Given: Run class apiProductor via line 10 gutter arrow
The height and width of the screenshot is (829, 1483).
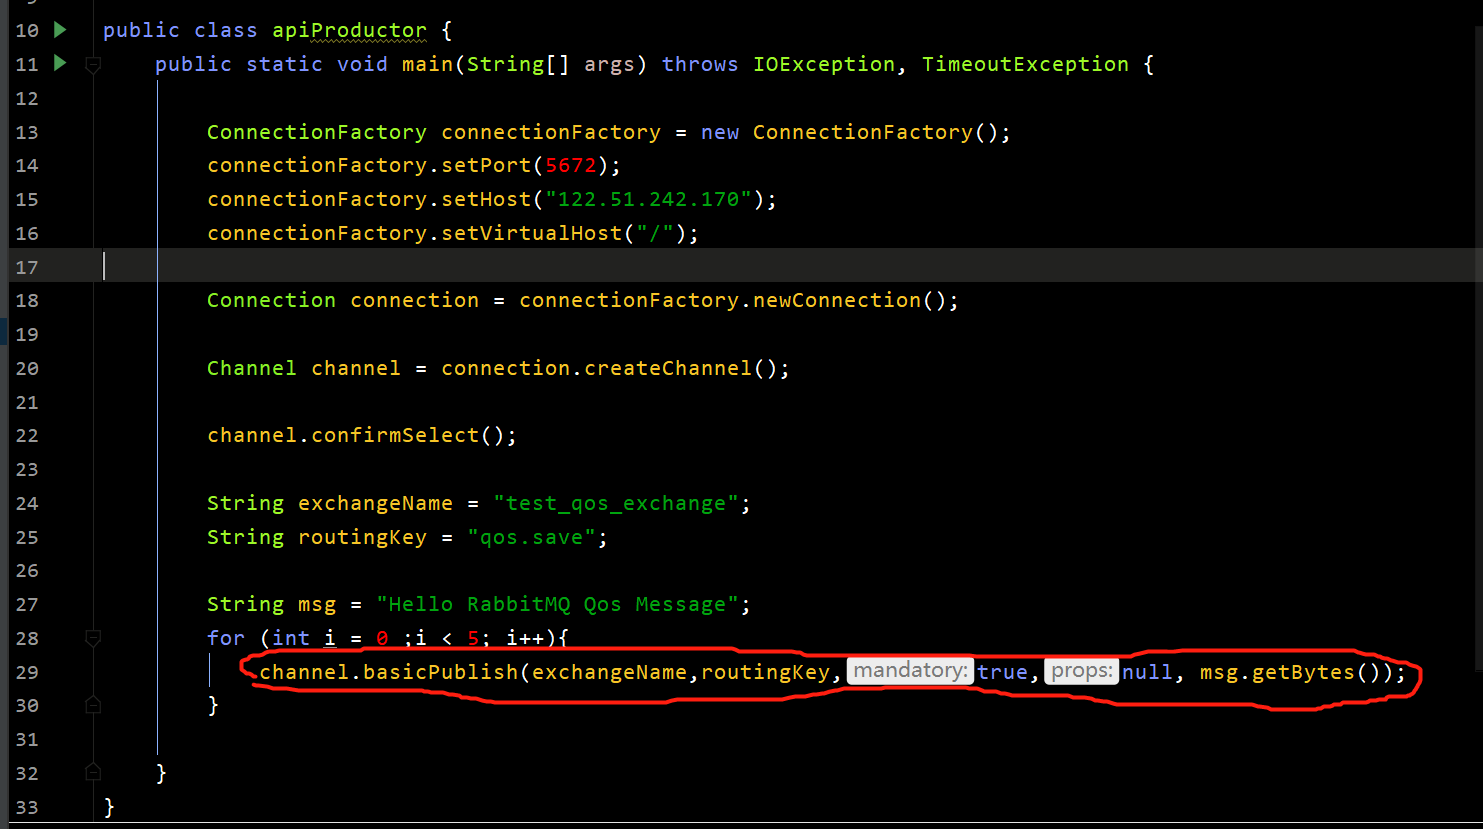Looking at the screenshot, I should (60, 30).
